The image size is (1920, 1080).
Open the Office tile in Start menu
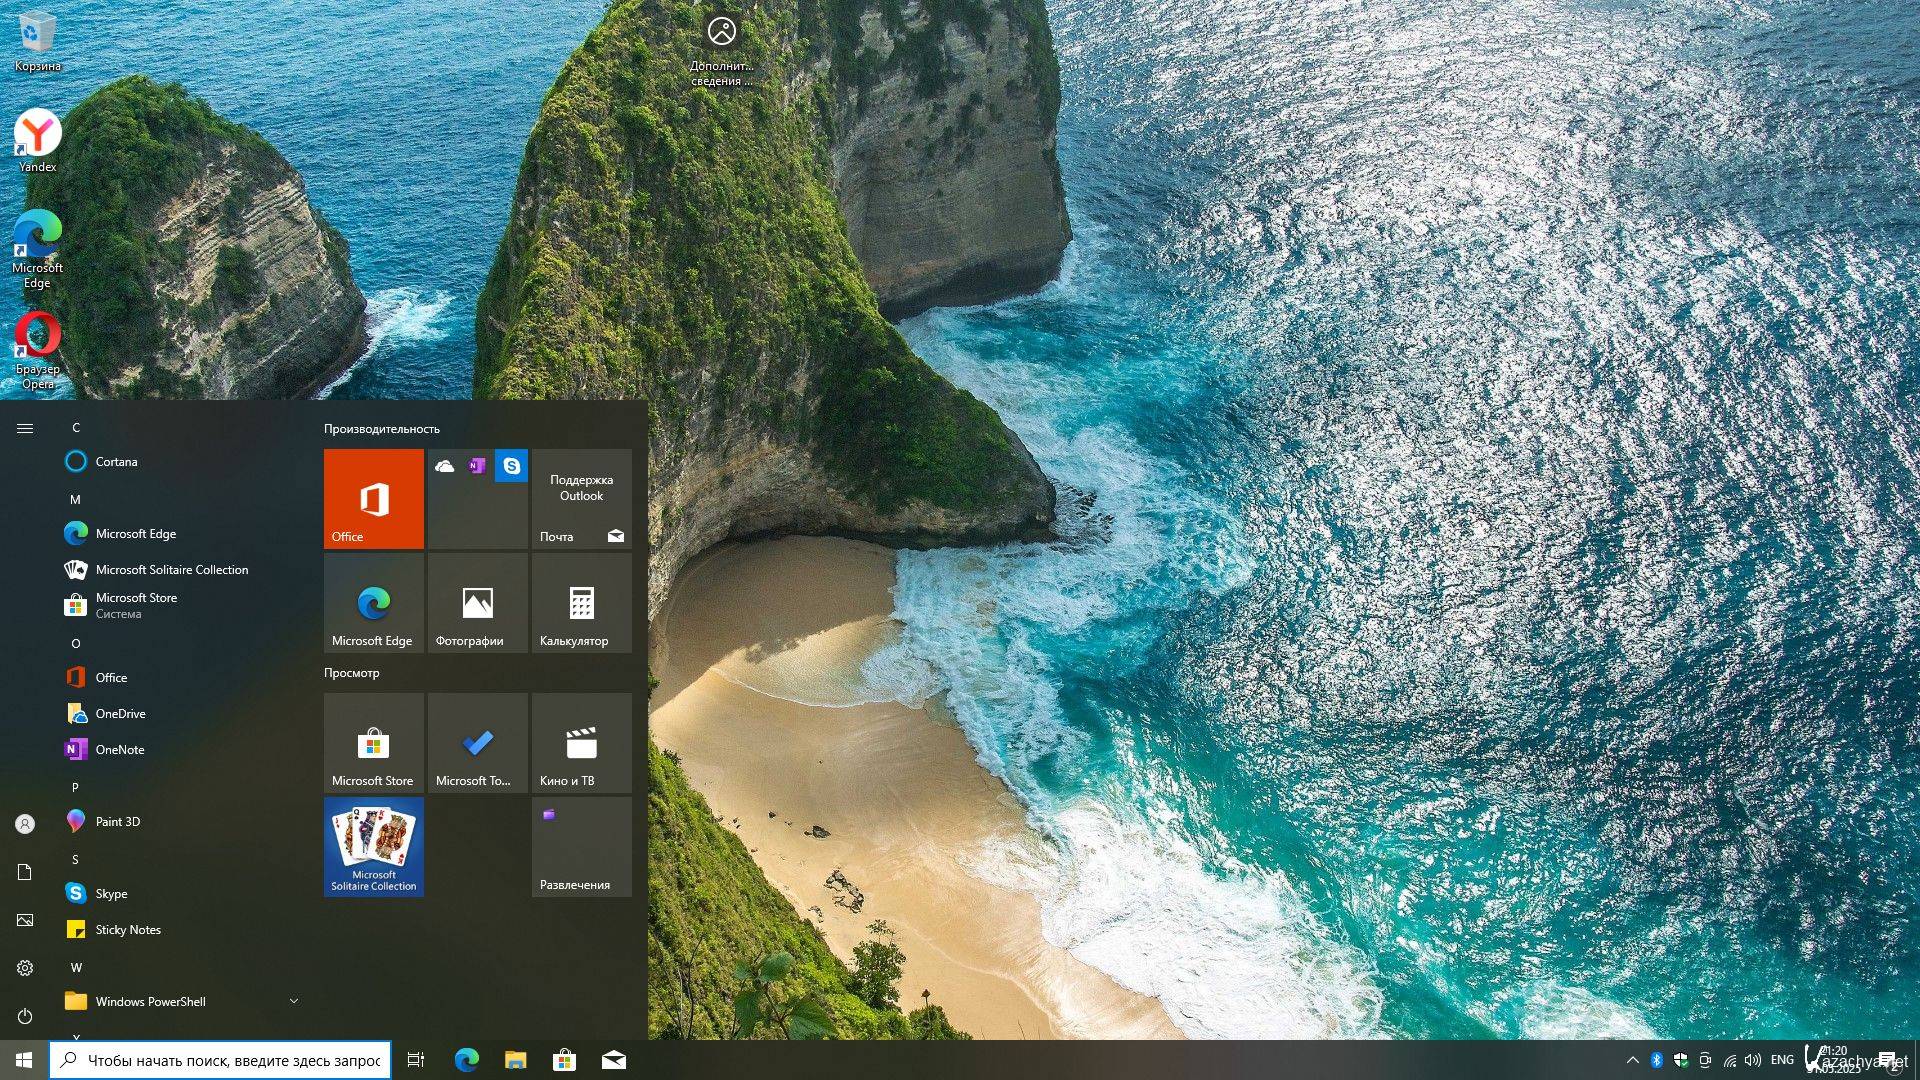[373, 498]
